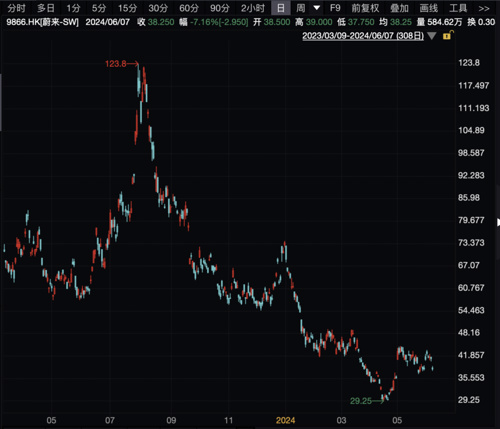Image resolution: width=500 pixels, height=429 pixels.
Task: Open the F9 detail view
Action: click(x=335, y=8)
